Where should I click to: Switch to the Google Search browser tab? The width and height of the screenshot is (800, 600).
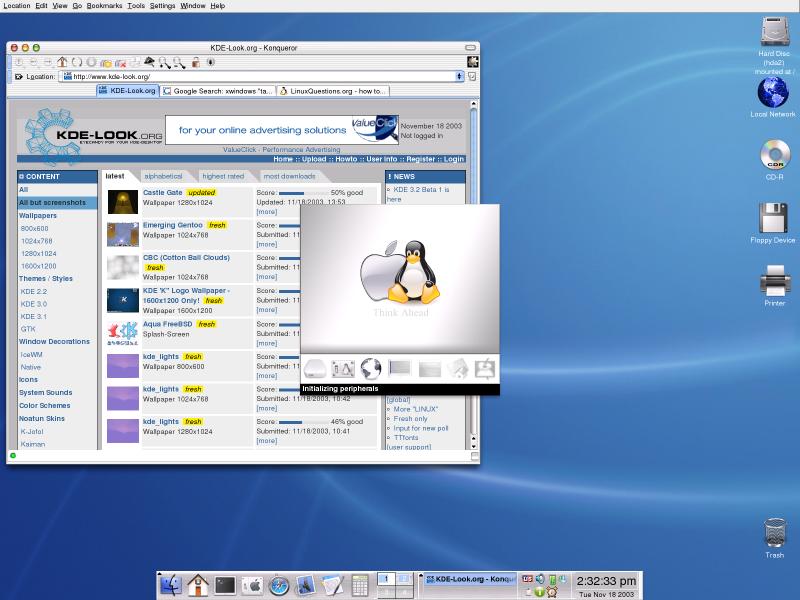pyautogui.click(x=217, y=91)
